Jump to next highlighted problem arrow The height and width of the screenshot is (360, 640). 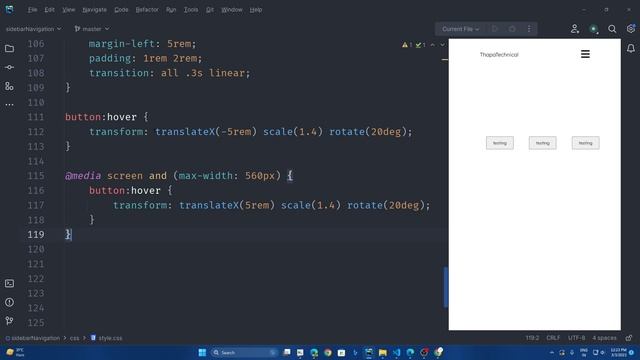click(442, 45)
